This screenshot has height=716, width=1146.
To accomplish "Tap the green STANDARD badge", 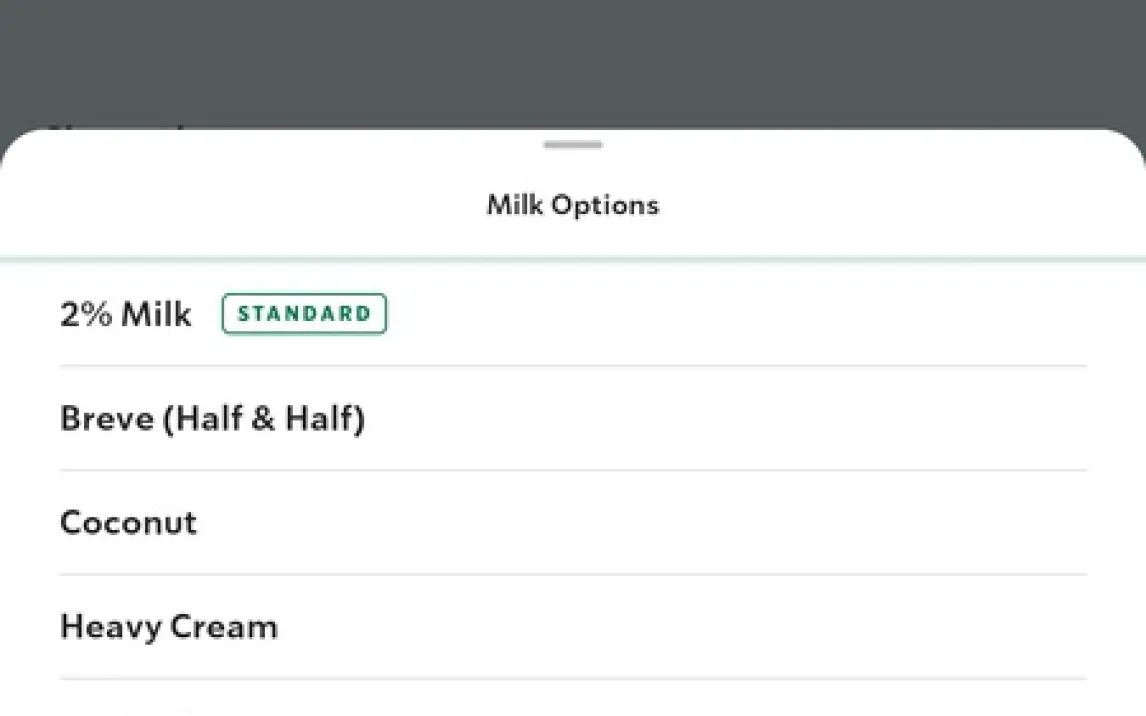I will tap(304, 314).
